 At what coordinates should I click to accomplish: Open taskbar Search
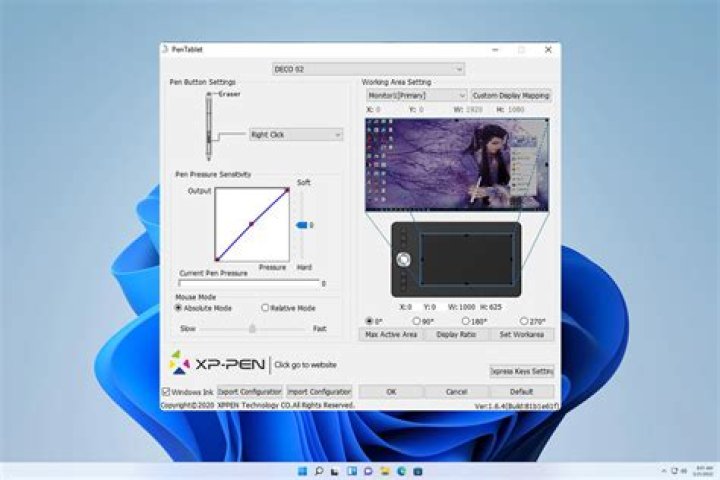tap(319, 471)
